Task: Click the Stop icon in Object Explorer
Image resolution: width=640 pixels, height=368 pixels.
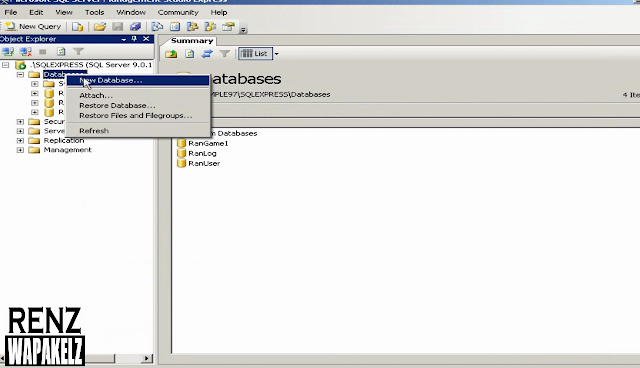Action: click(42, 51)
